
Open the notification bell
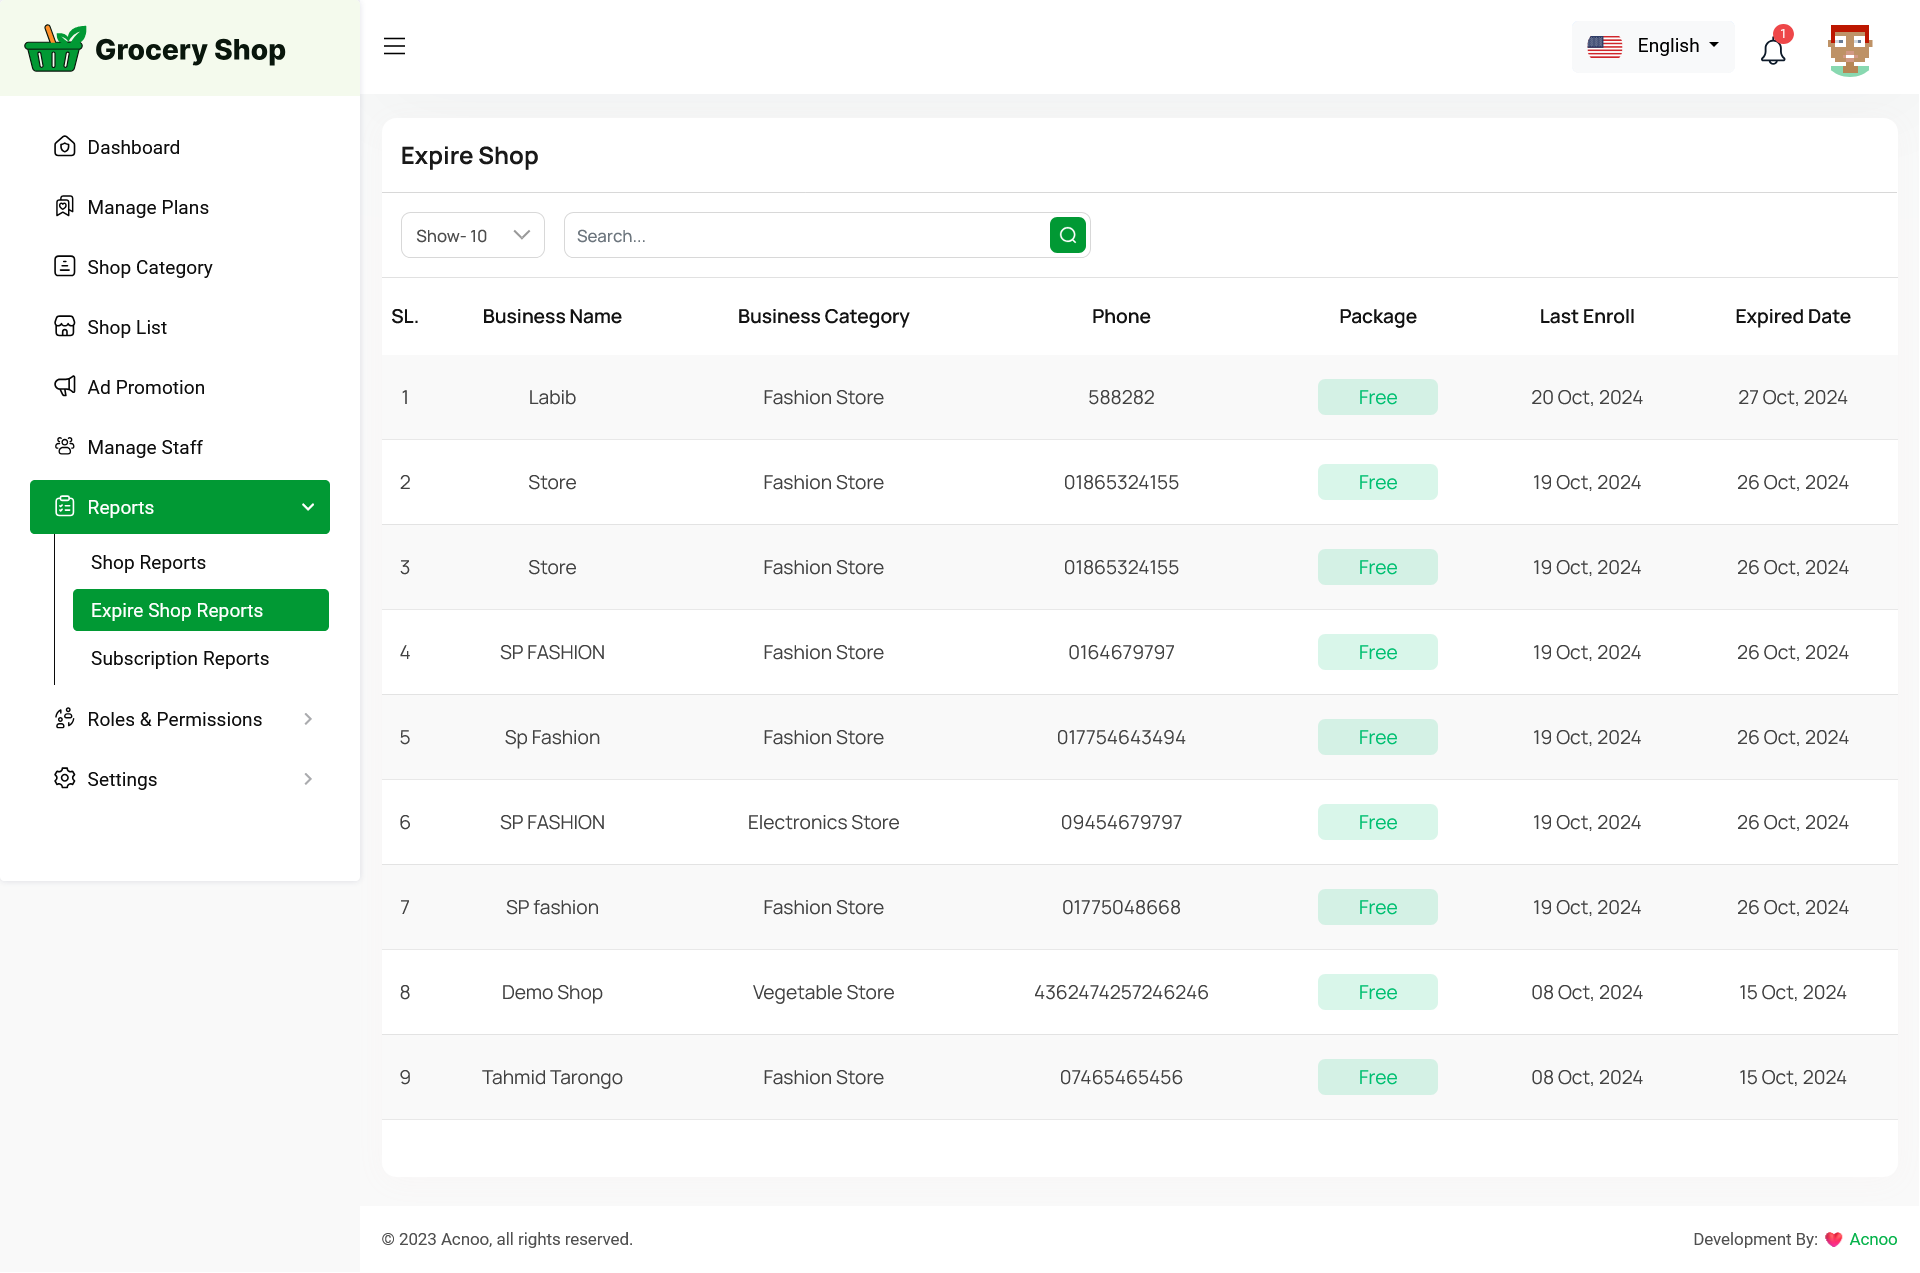1773,50
